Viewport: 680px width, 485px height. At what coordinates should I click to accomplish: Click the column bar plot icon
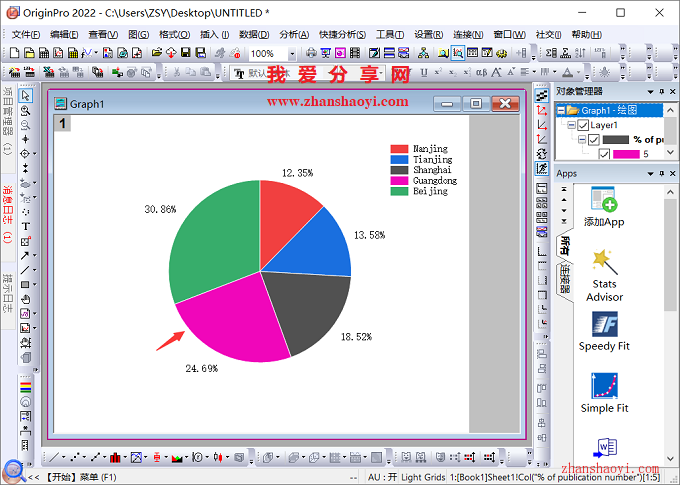tap(115, 457)
